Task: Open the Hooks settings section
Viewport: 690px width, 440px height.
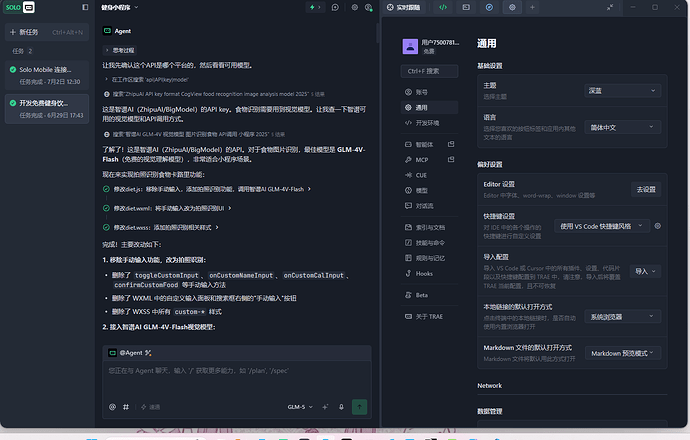Action: tap(429, 274)
